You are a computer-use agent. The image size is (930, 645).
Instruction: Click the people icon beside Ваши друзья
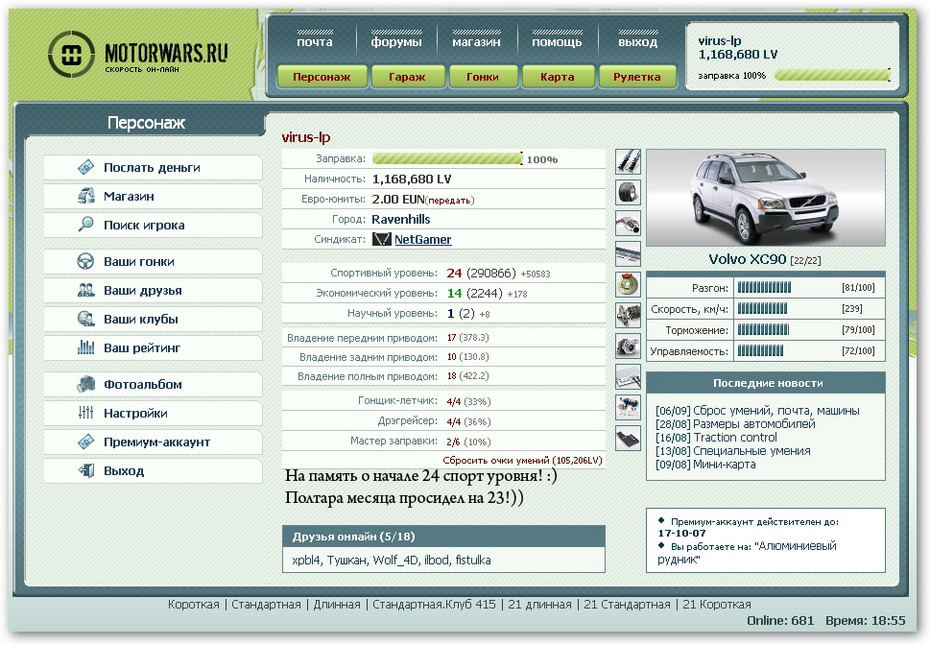click(x=86, y=290)
